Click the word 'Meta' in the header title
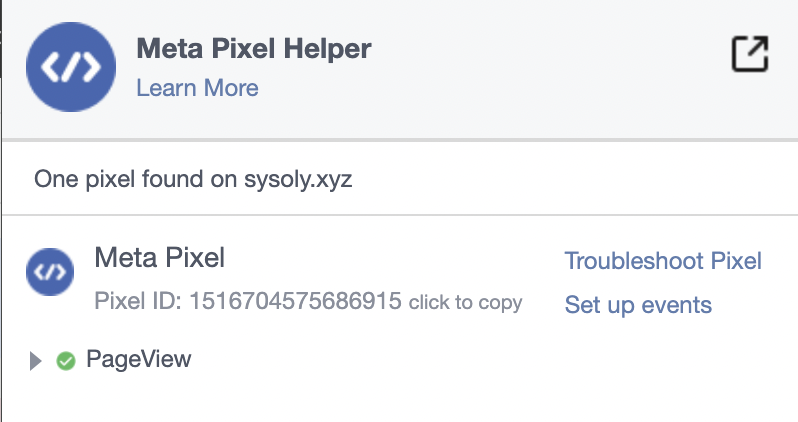 (x=170, y=48)
